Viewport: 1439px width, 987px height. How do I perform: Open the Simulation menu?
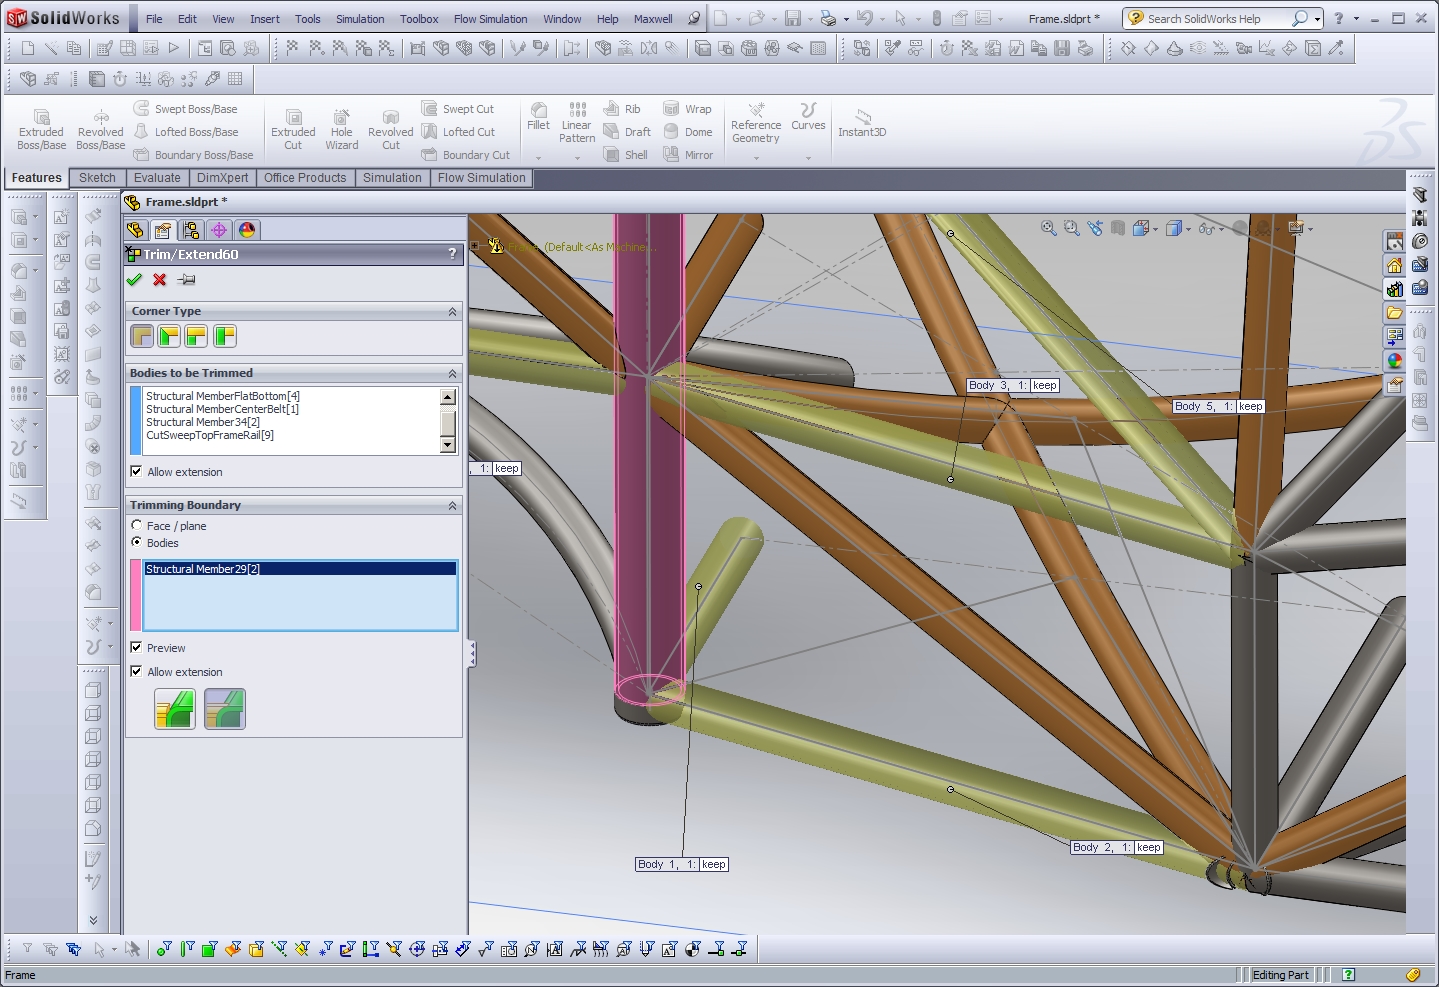(360, 19)
